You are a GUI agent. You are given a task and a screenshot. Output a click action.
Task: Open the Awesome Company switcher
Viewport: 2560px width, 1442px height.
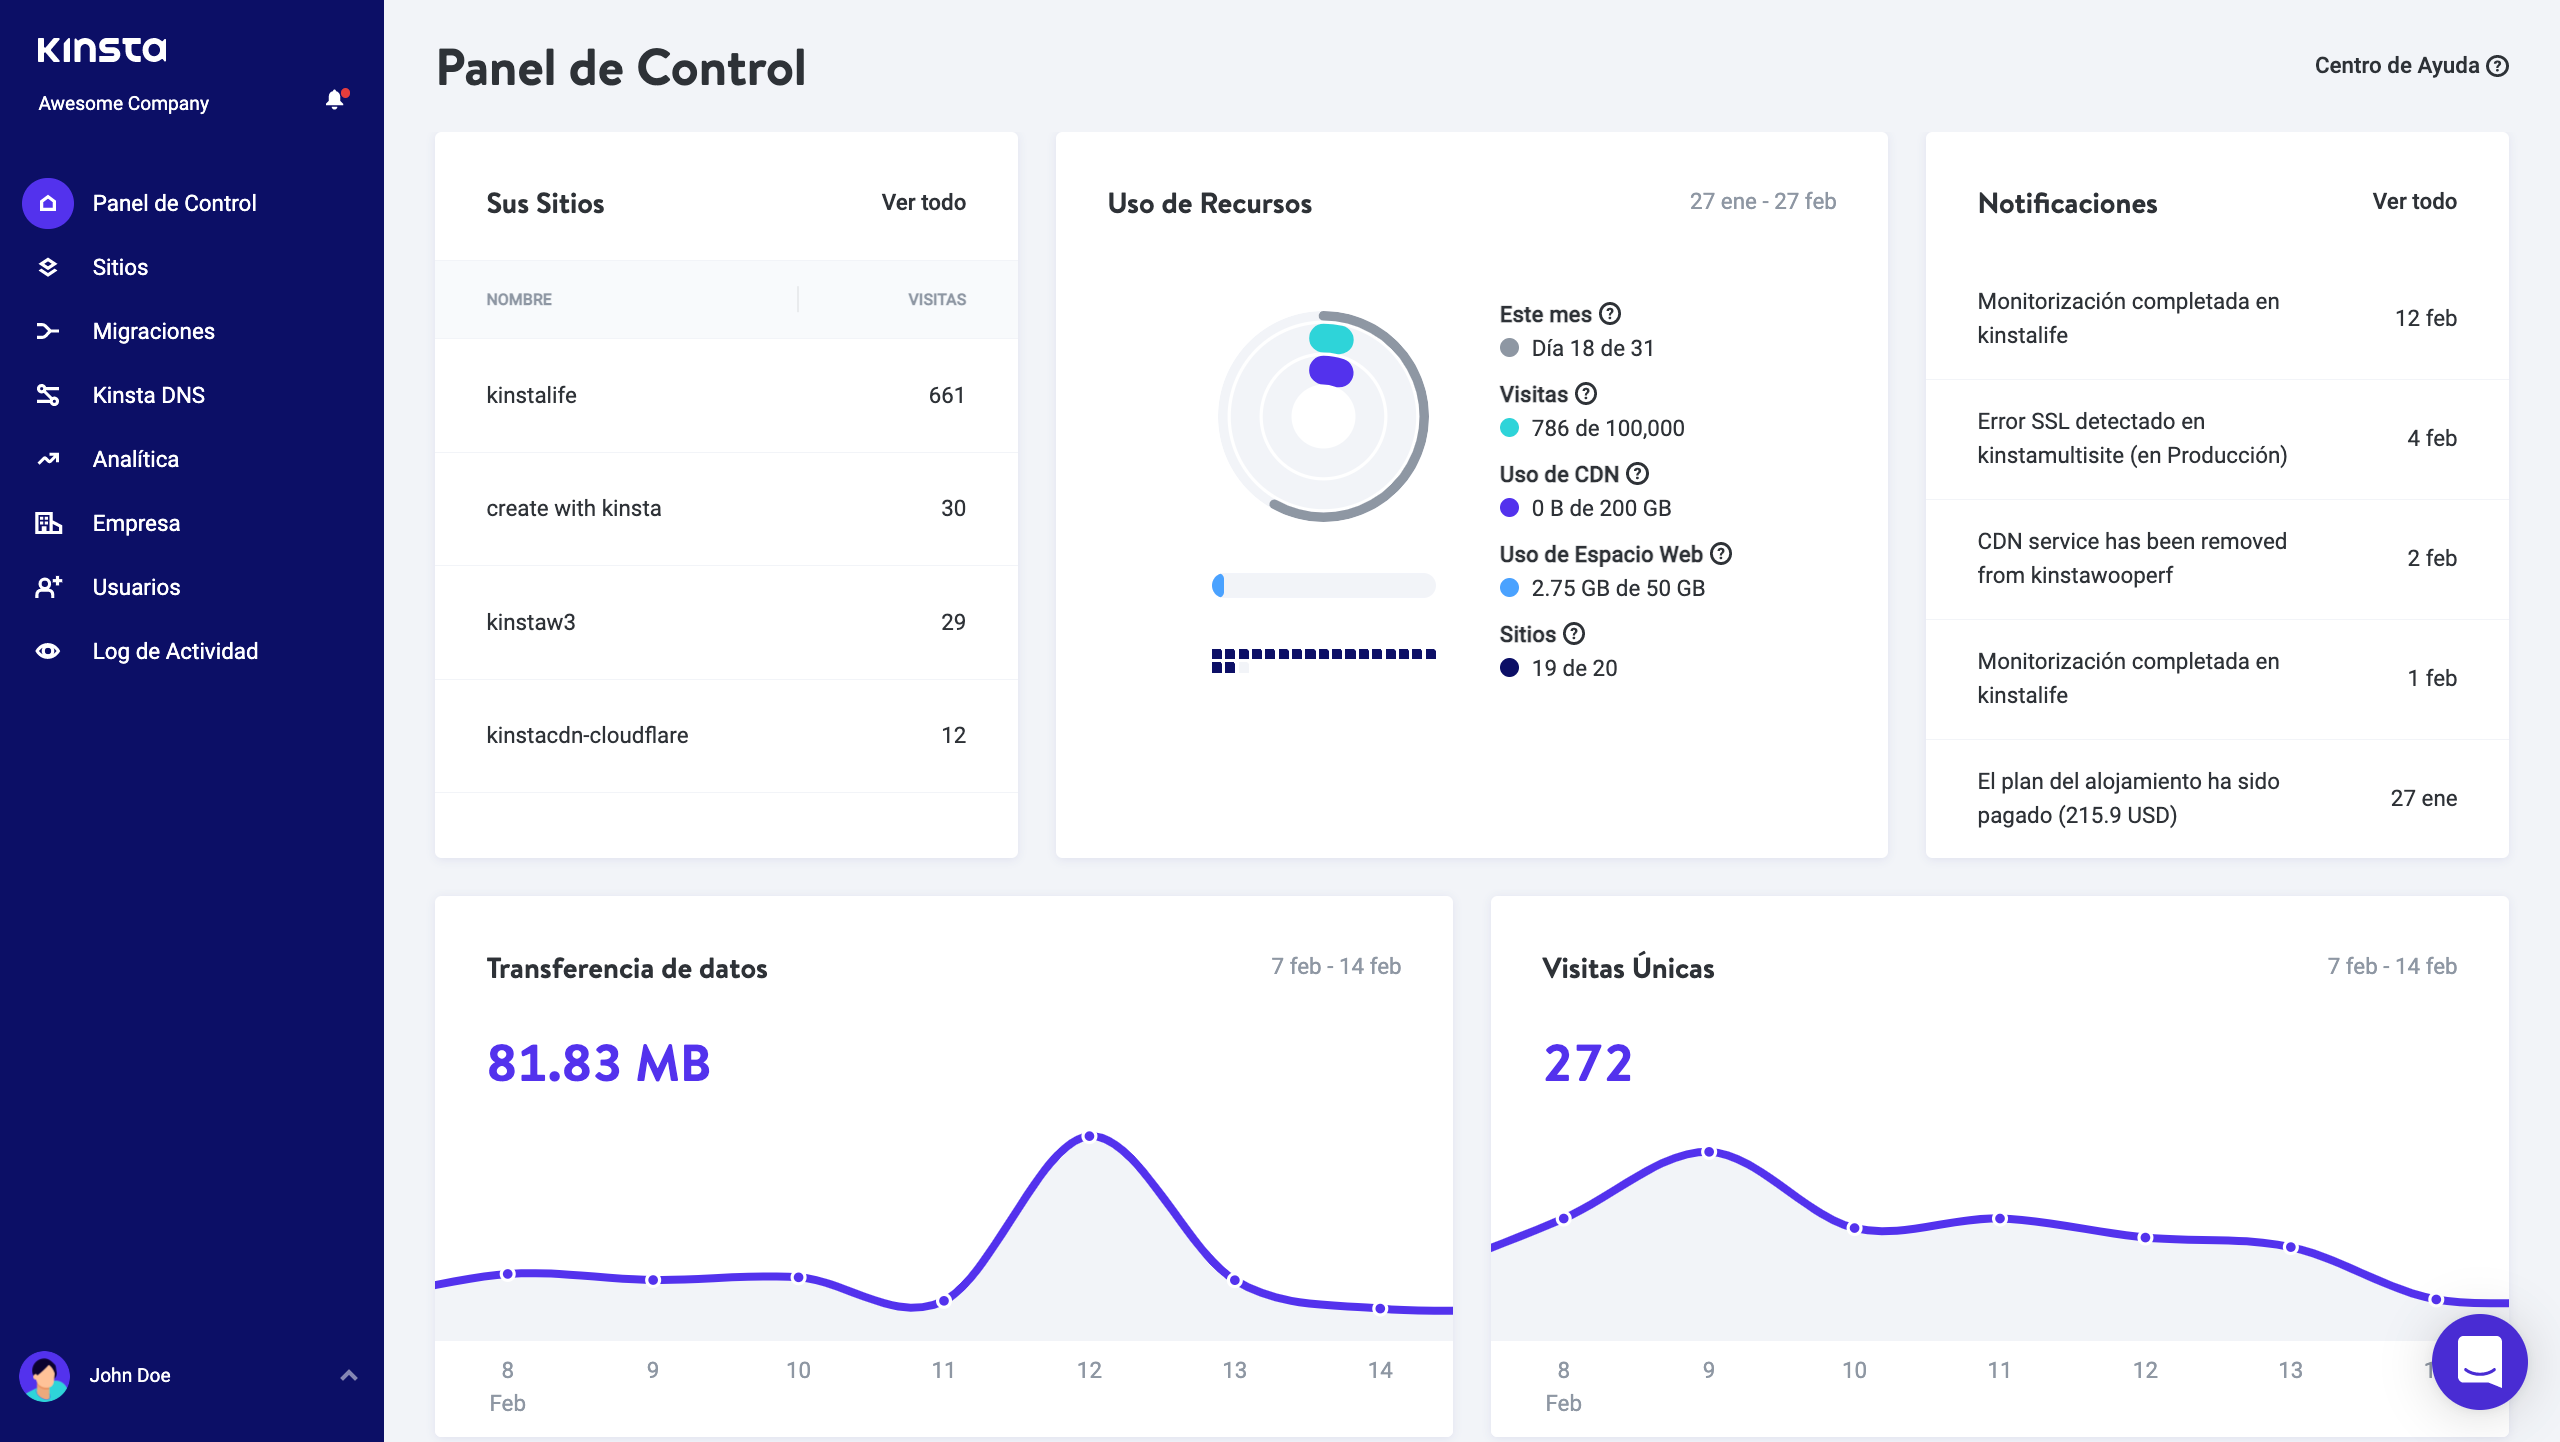click(x=124, y=103)
